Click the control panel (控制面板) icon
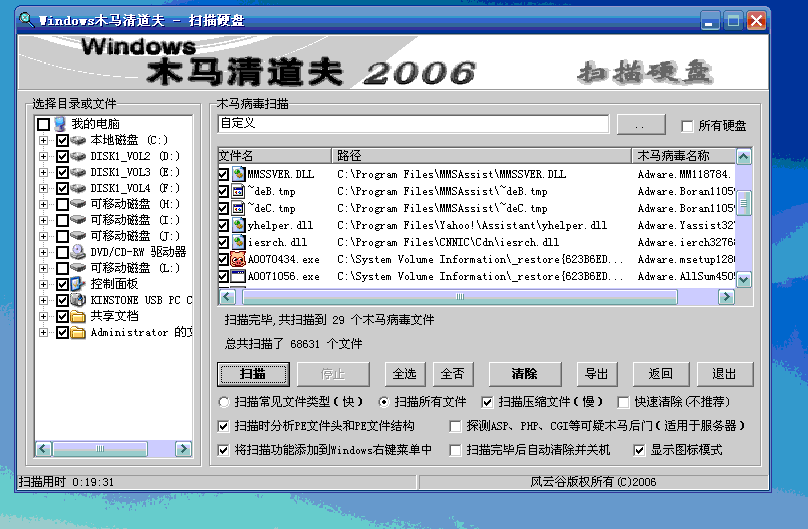The image size is (808, 529). click(x=78, y=284)
